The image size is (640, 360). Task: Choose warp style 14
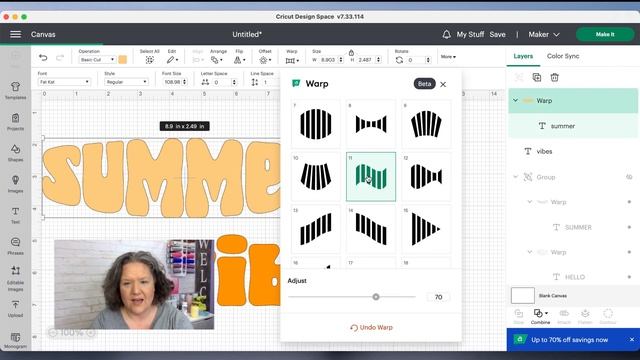tap(371, 229)
